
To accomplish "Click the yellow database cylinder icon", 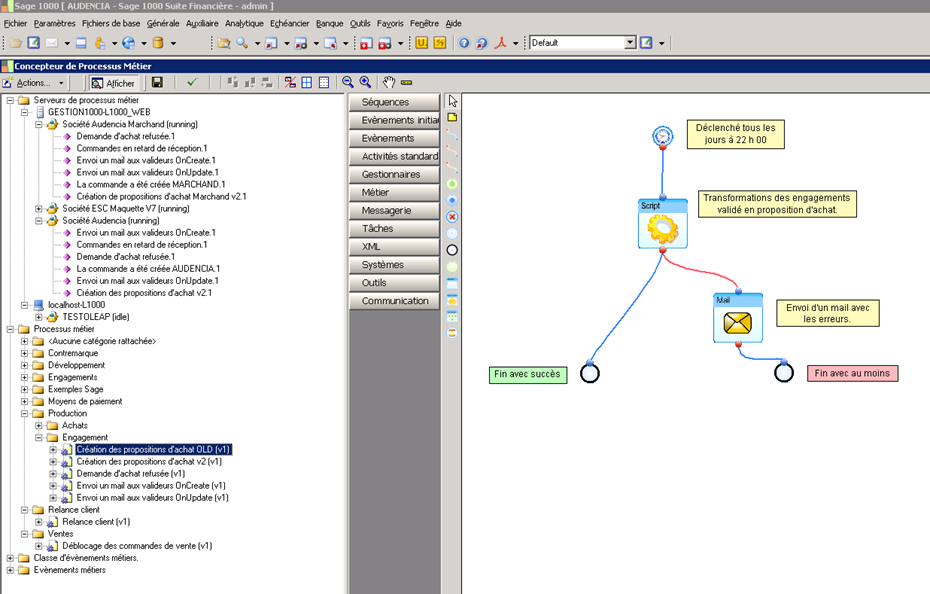I will [158, 43].
